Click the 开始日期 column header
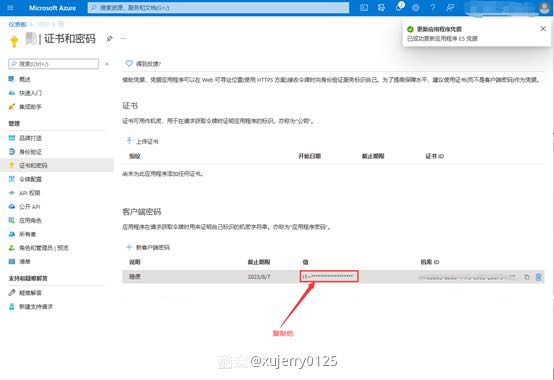Viewport: 554px width, 380px height. coord(310,156)
